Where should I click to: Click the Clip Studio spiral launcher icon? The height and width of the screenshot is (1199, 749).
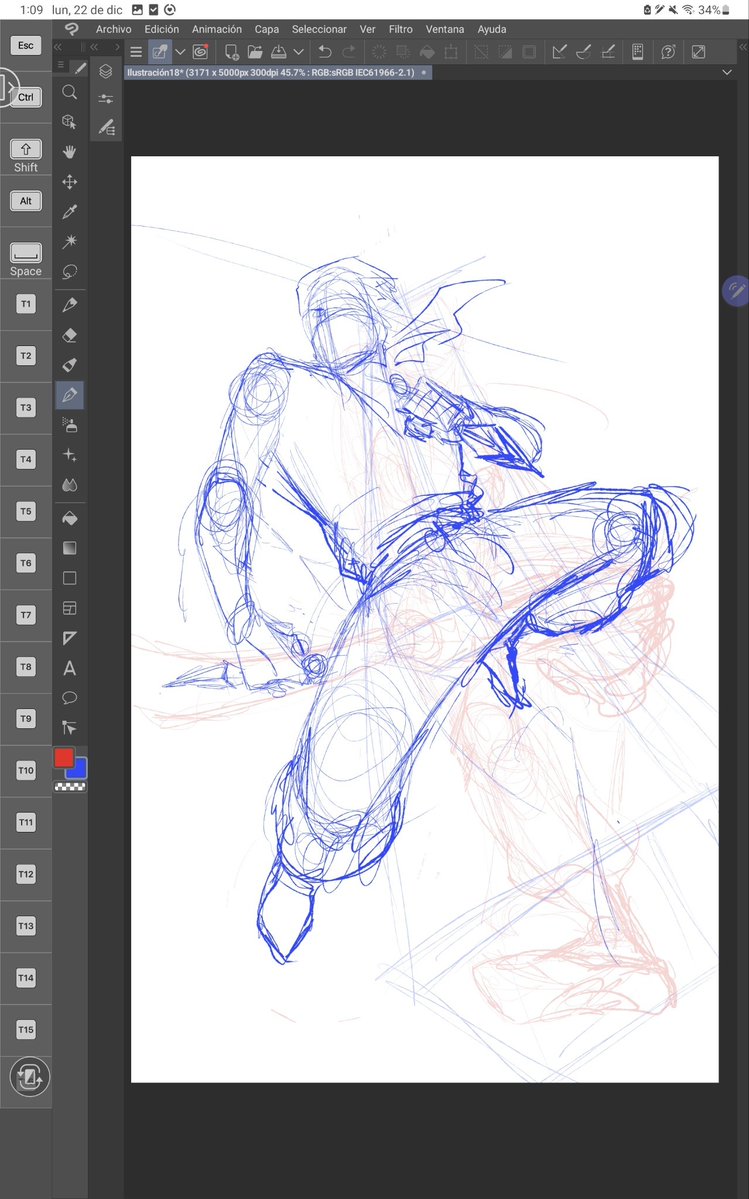[200, 52]
